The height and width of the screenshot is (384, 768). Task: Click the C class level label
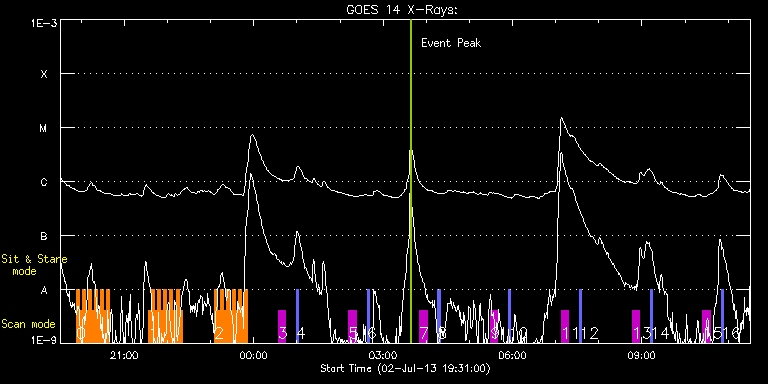point(44,182)
